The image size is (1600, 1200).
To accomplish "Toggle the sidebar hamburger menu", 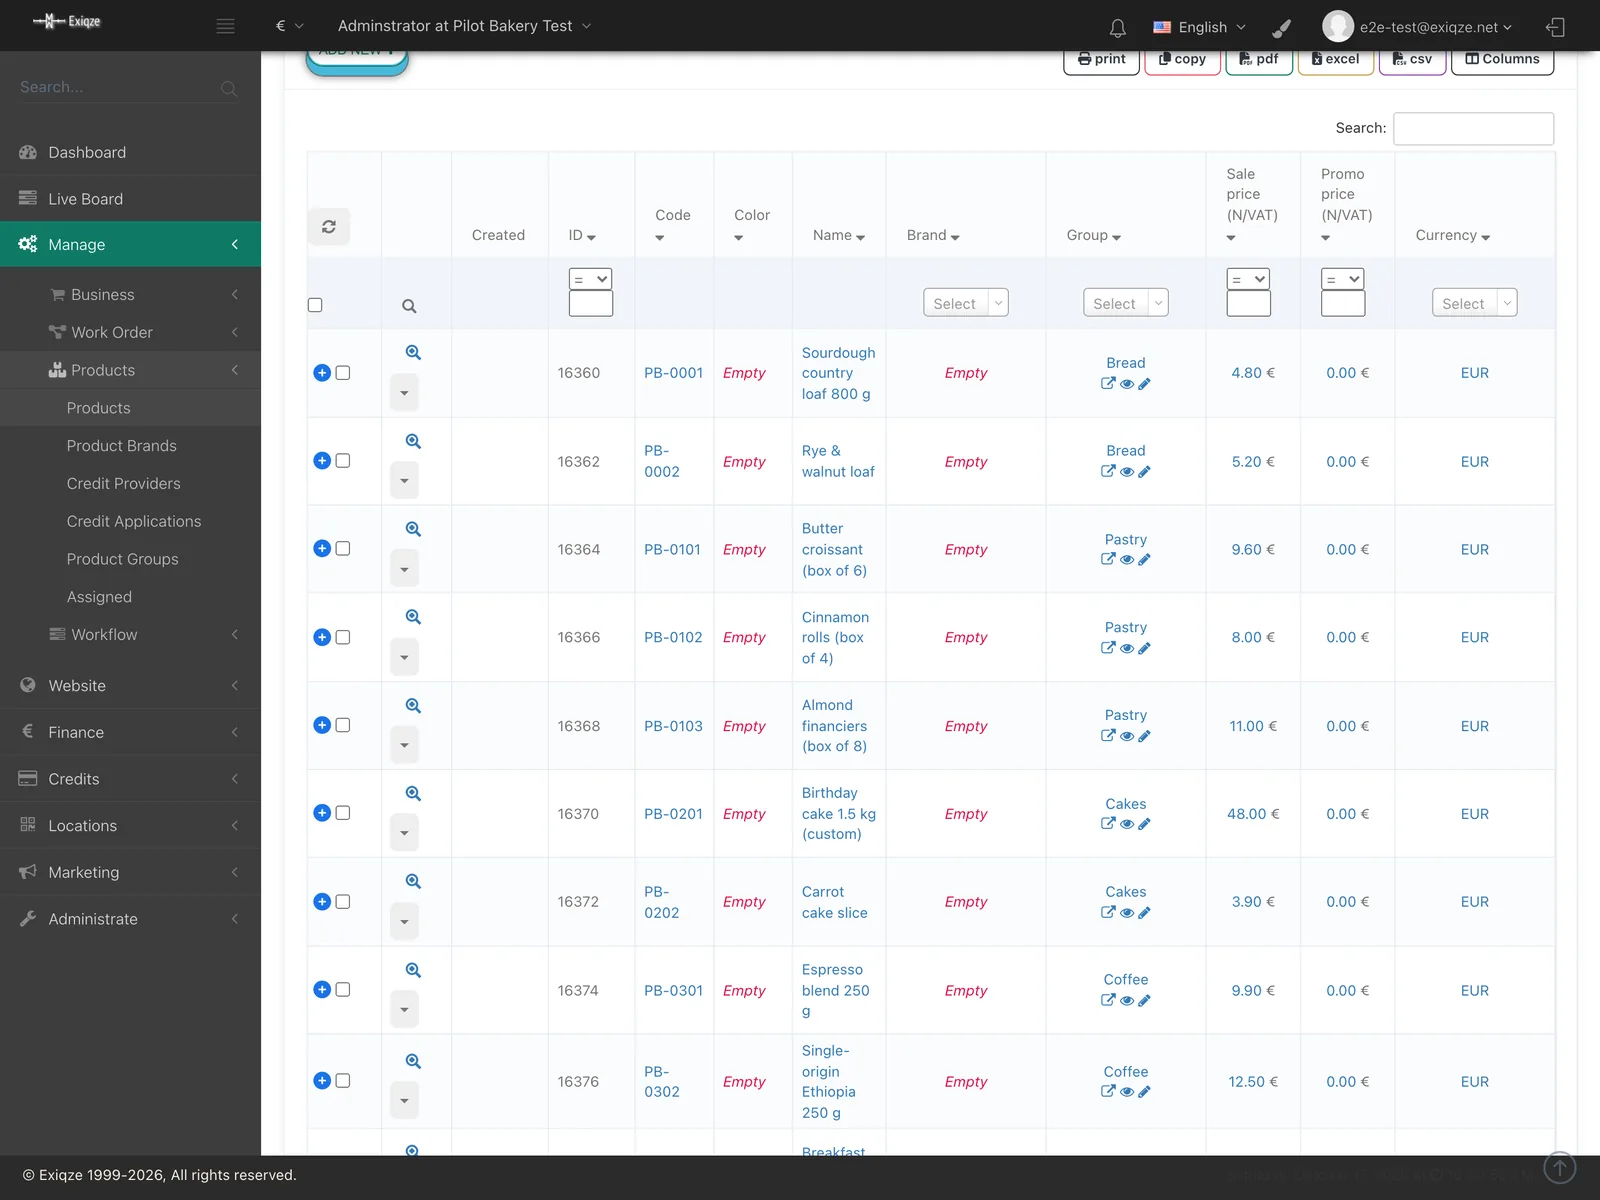I will point(226,26).
